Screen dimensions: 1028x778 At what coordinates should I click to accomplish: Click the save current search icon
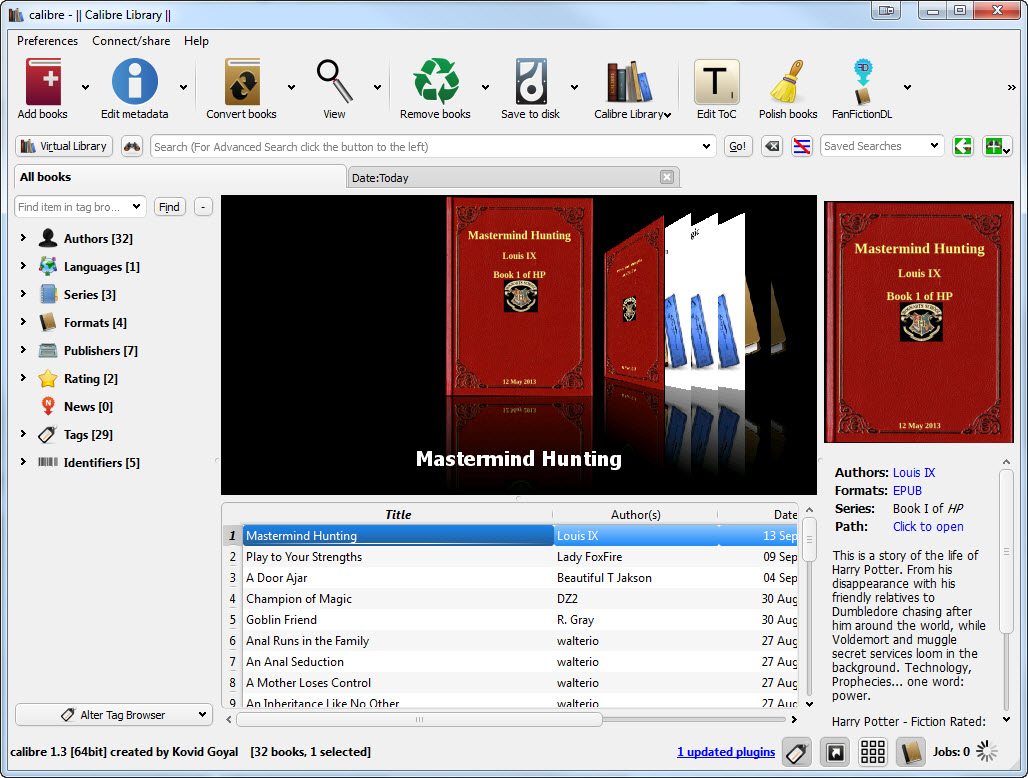(x=997, y=146)
